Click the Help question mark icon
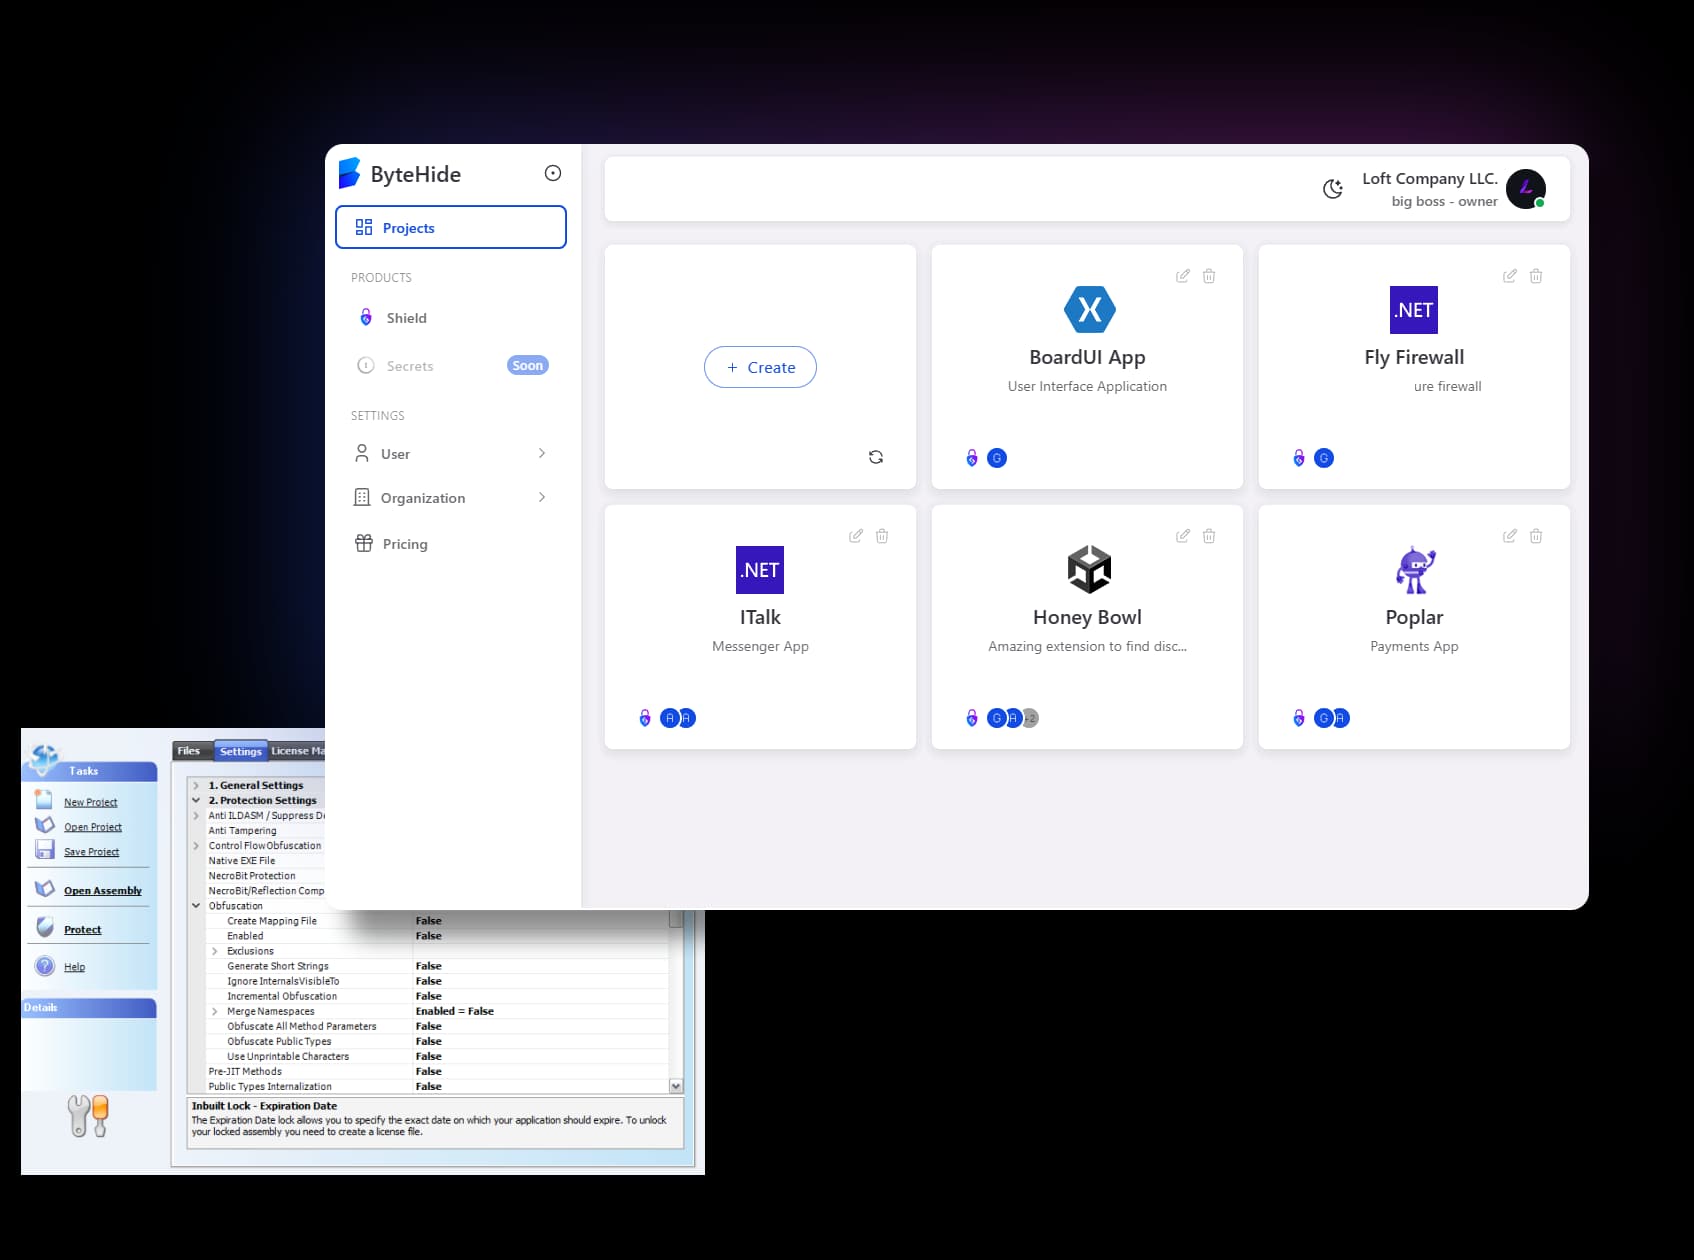 coord(45,966)
